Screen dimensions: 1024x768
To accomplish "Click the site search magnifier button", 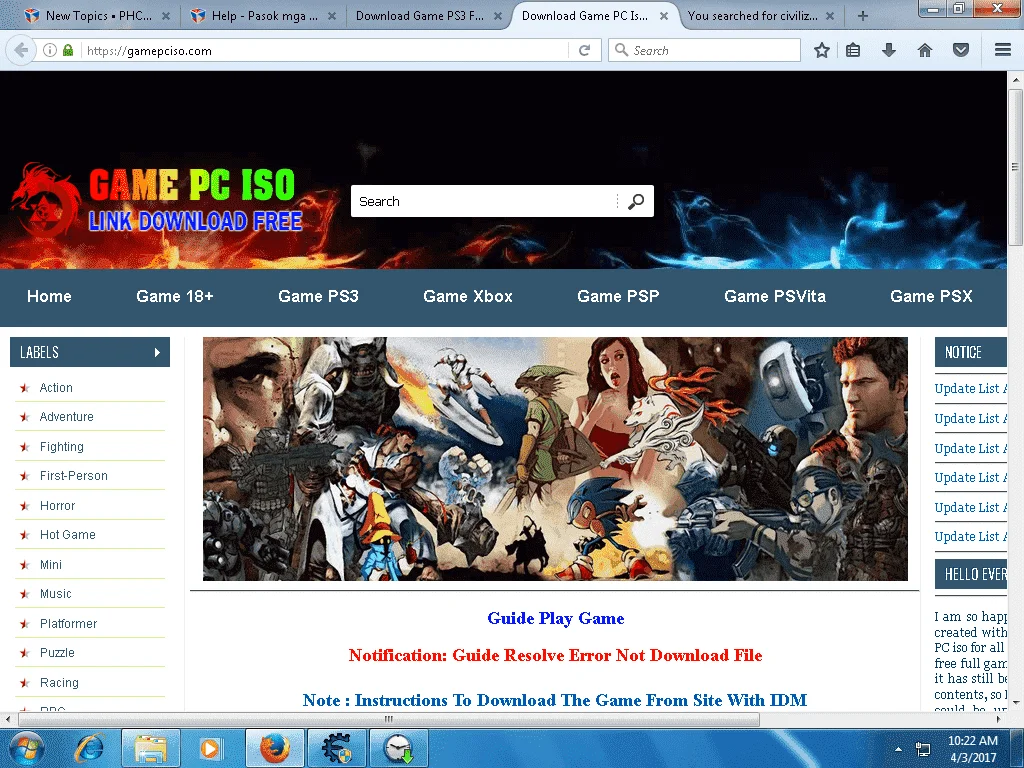I will click(636, 201).
